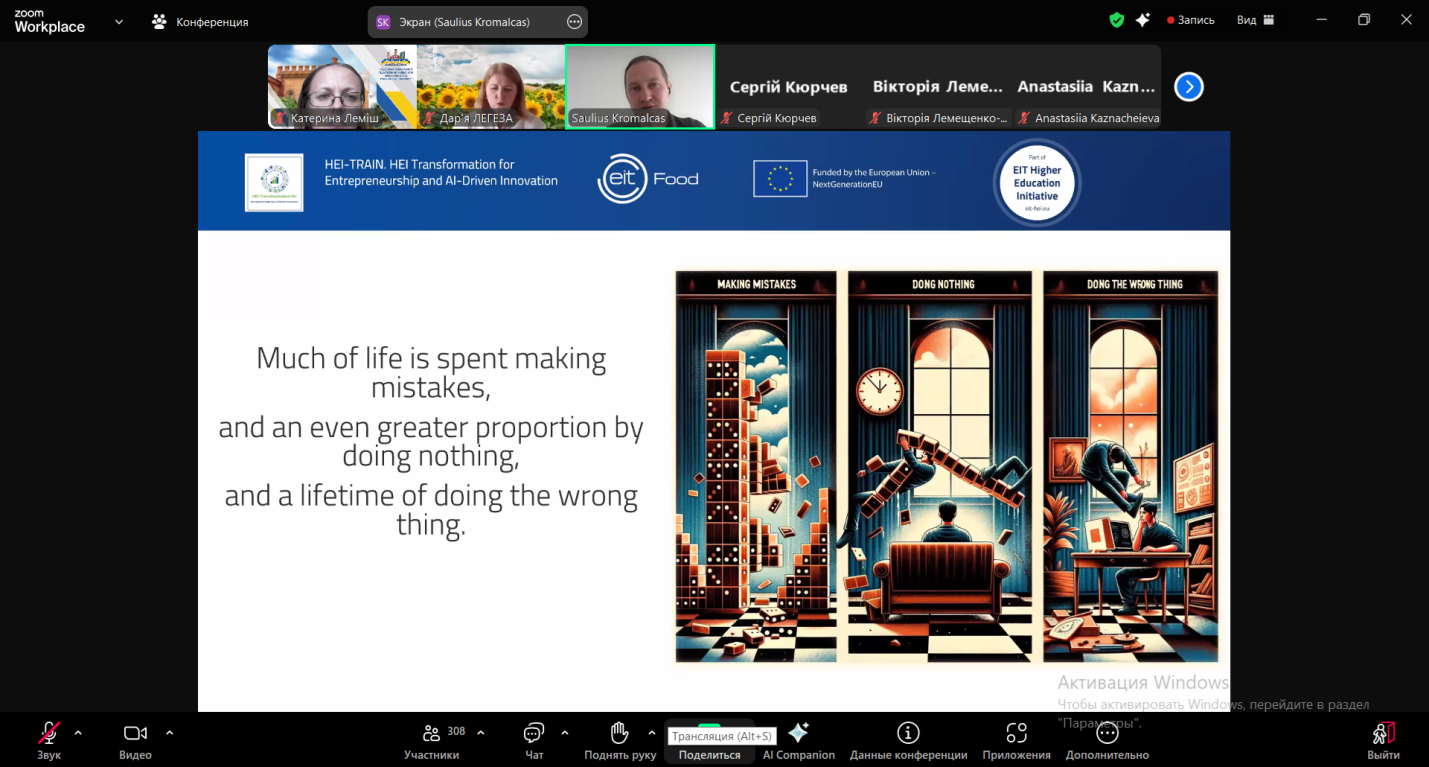1429x767 pixels.
Task: Open Данные конференции meeting info
Action: click(x=908, y=740)
